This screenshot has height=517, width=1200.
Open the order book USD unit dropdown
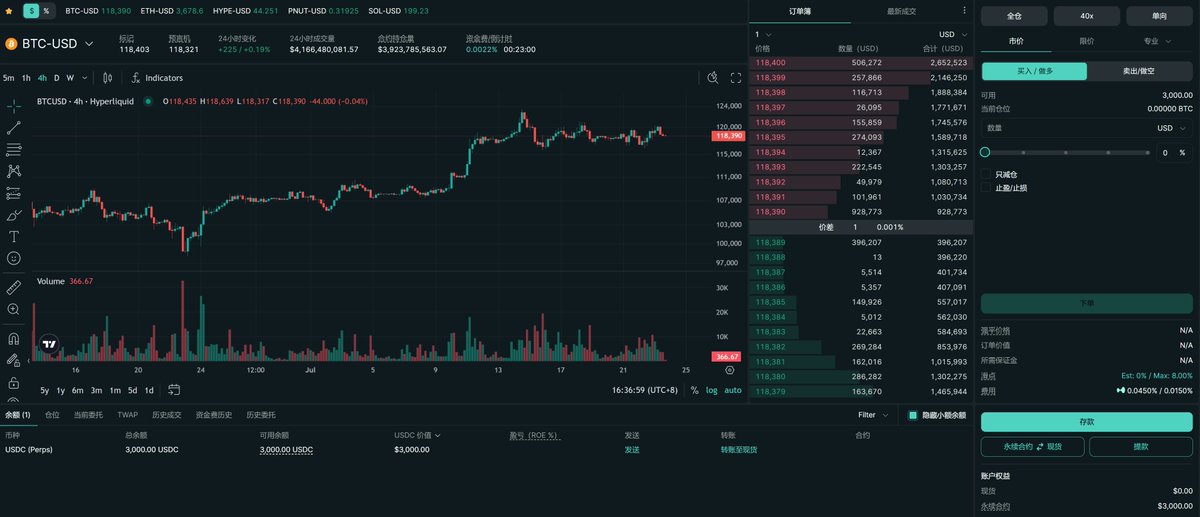coord(953,35)
